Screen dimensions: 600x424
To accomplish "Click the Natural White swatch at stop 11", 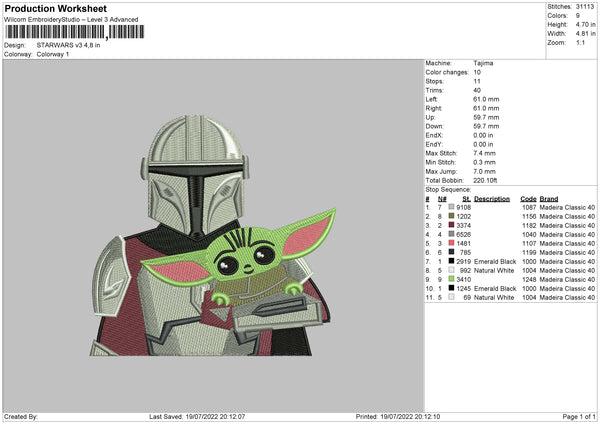I will pos(449,297).
